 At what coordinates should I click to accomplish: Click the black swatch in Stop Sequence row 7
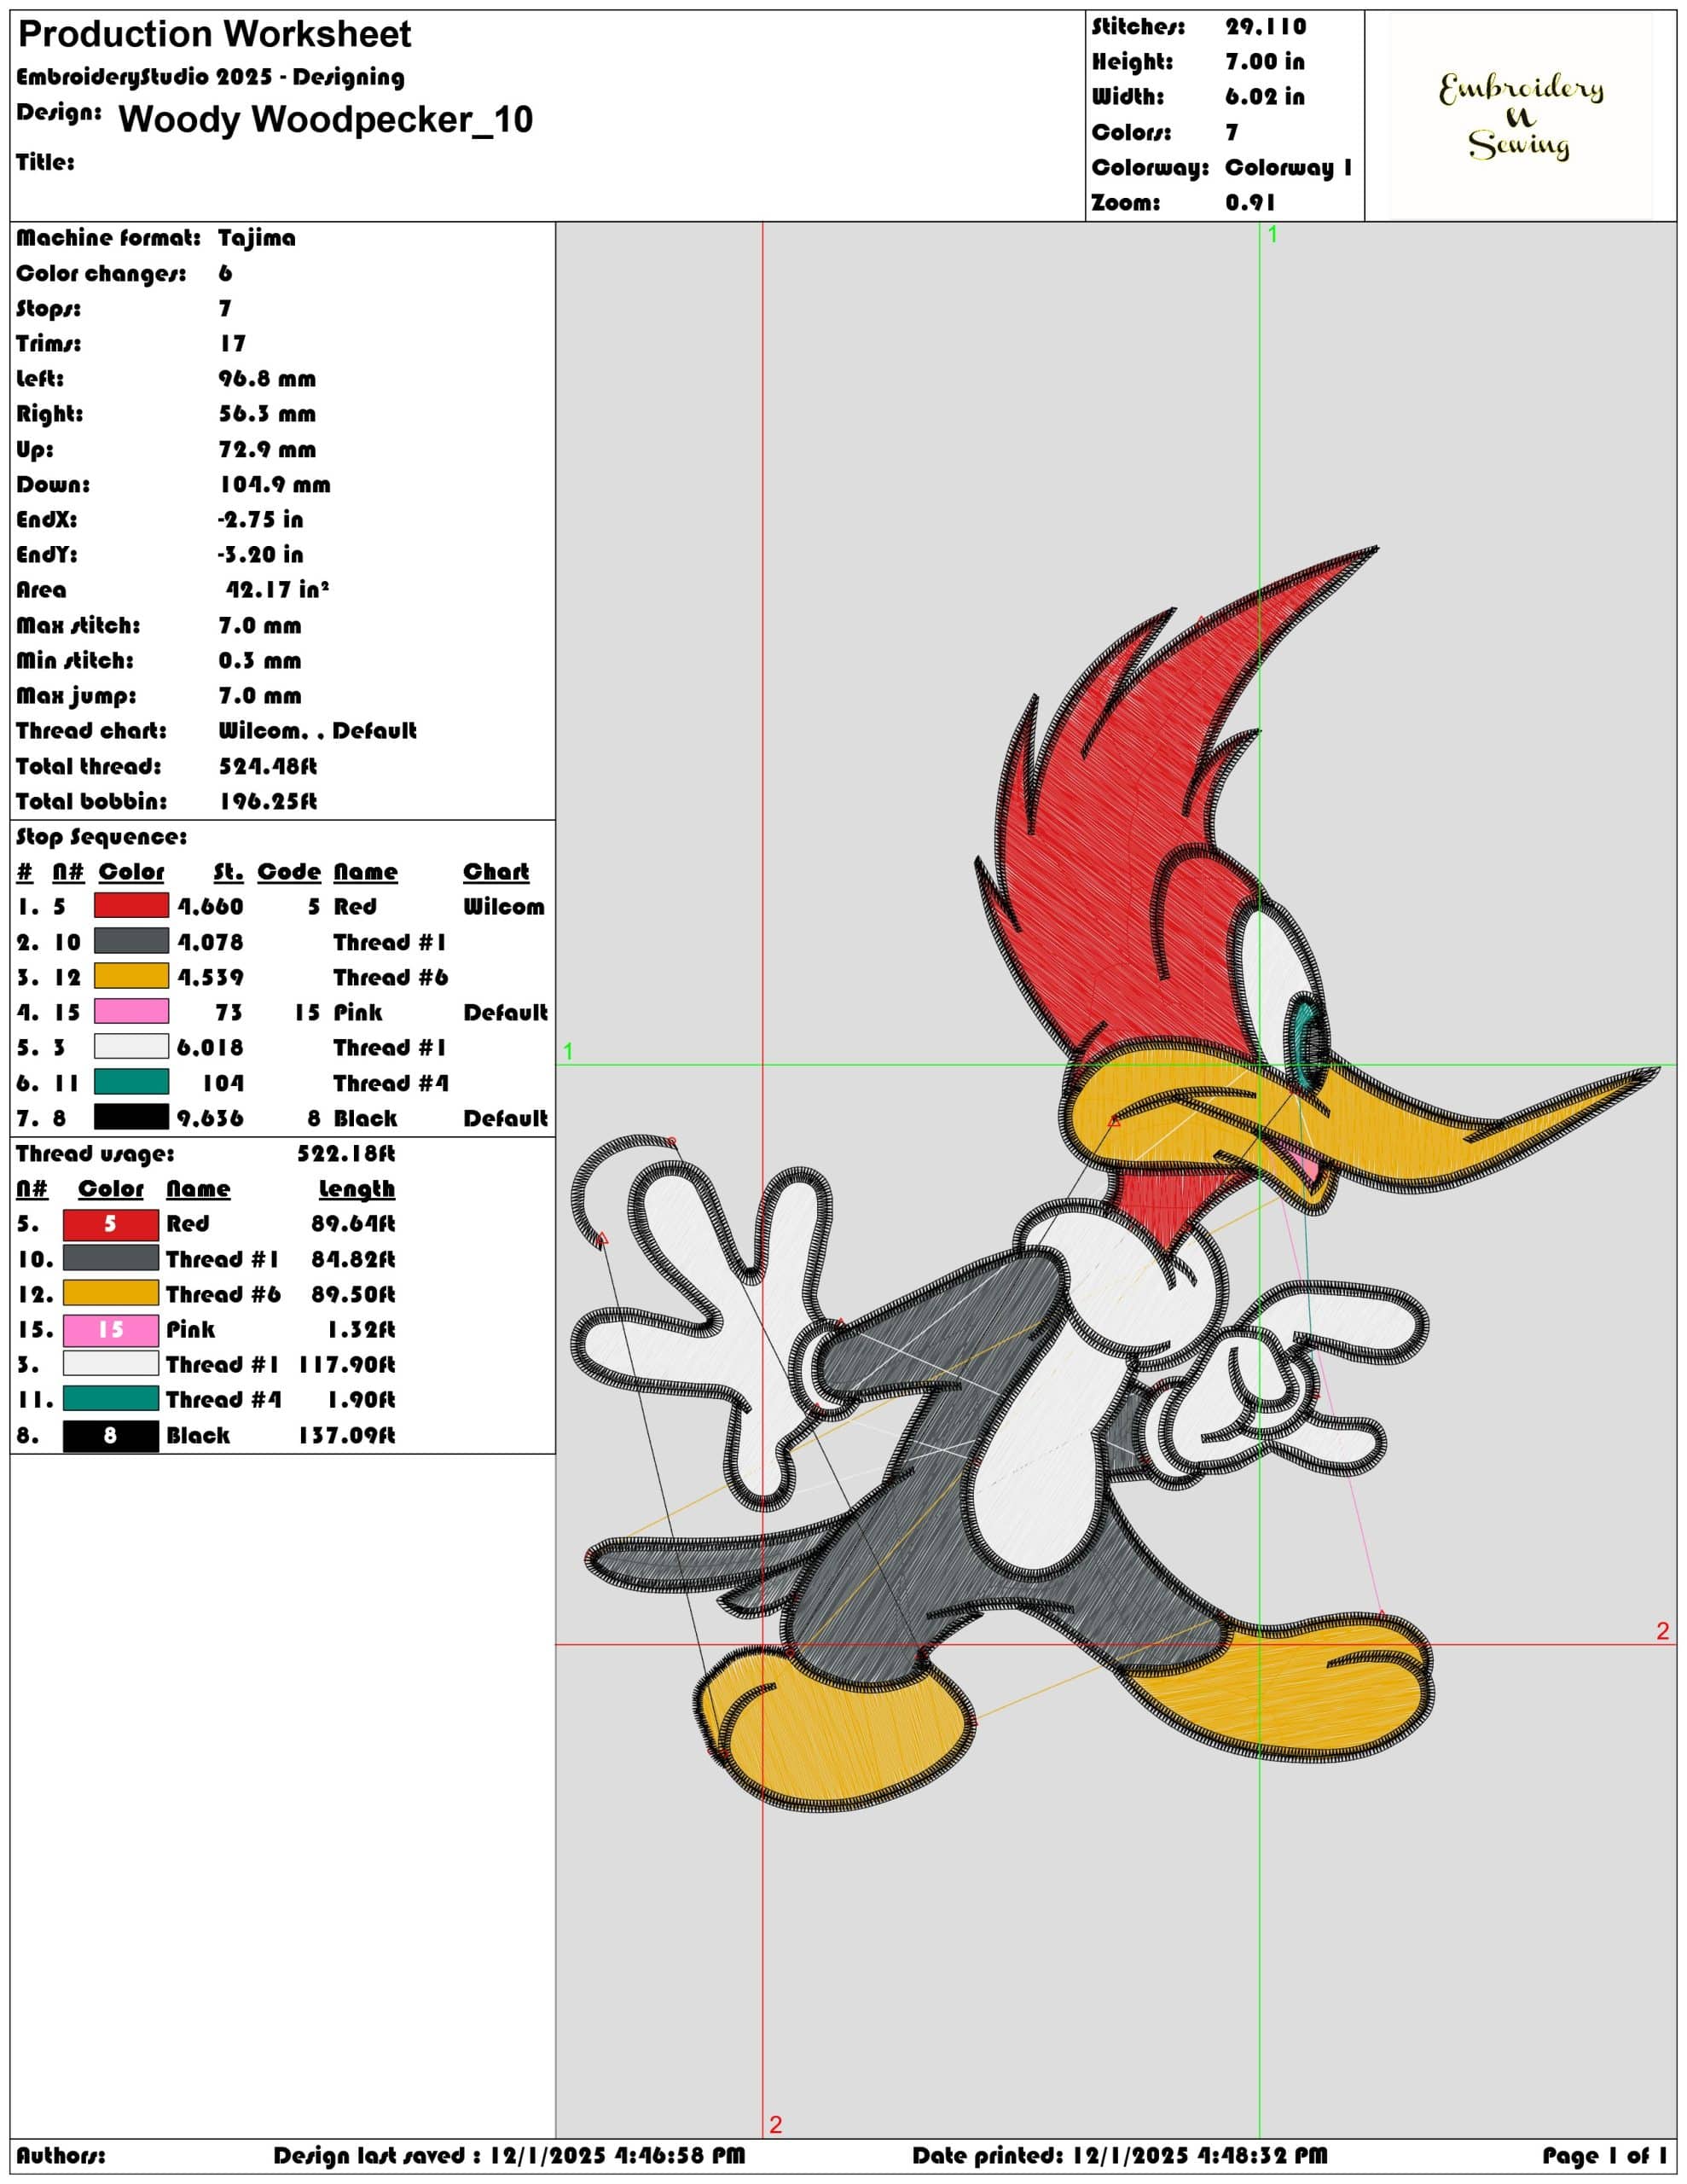pos(131,1117)
